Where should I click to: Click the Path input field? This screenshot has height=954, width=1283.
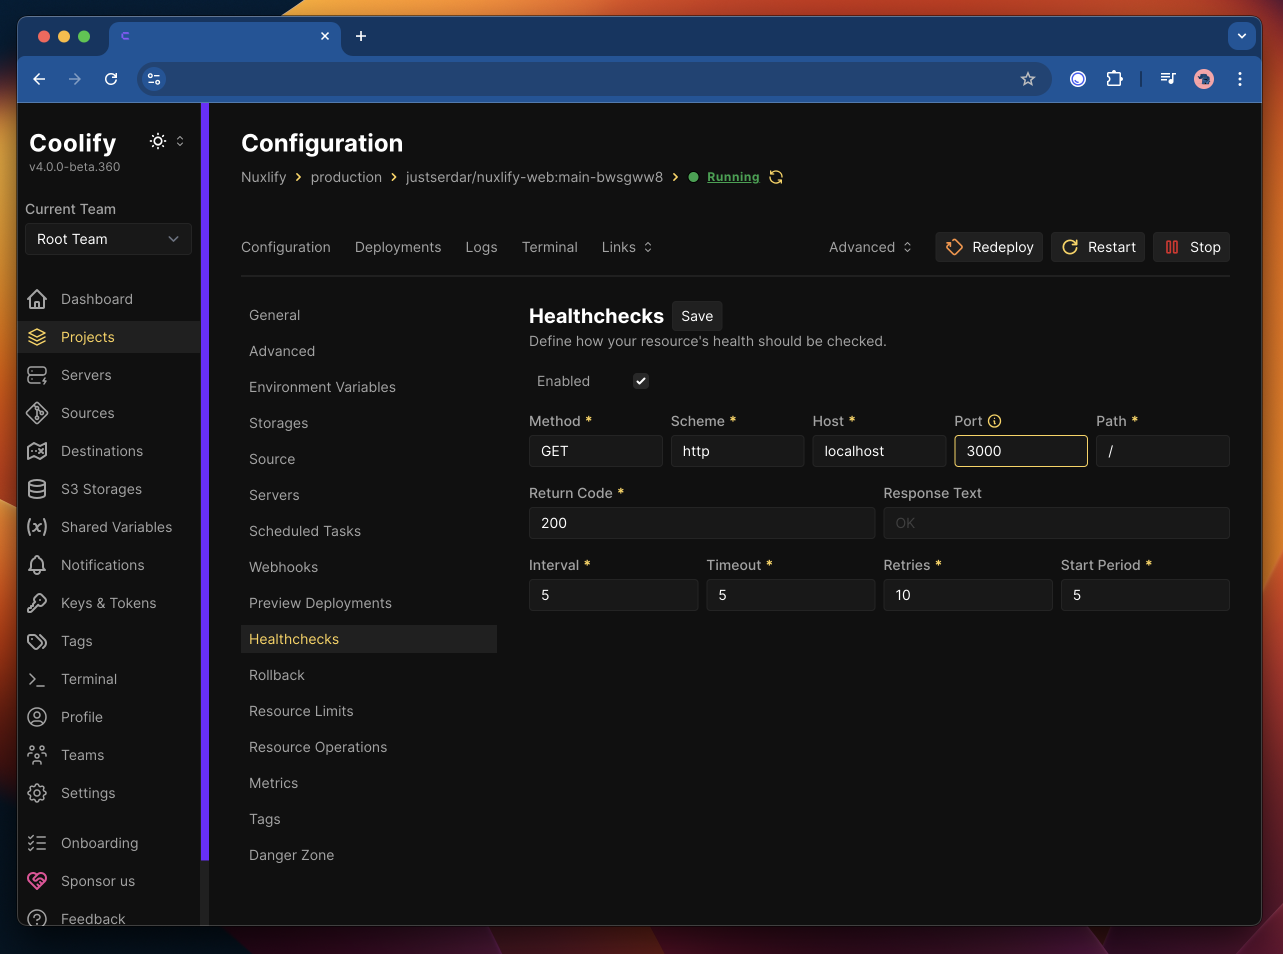1163,451
